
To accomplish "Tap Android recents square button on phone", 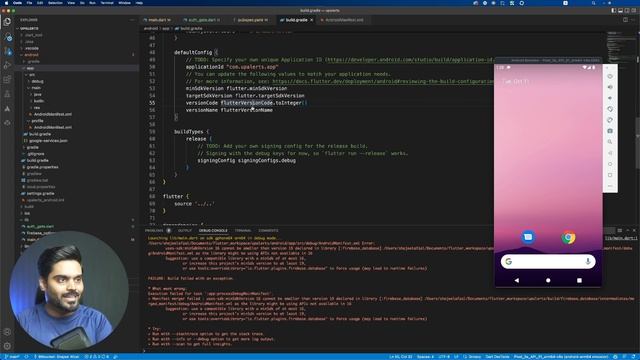I will 579,280.
